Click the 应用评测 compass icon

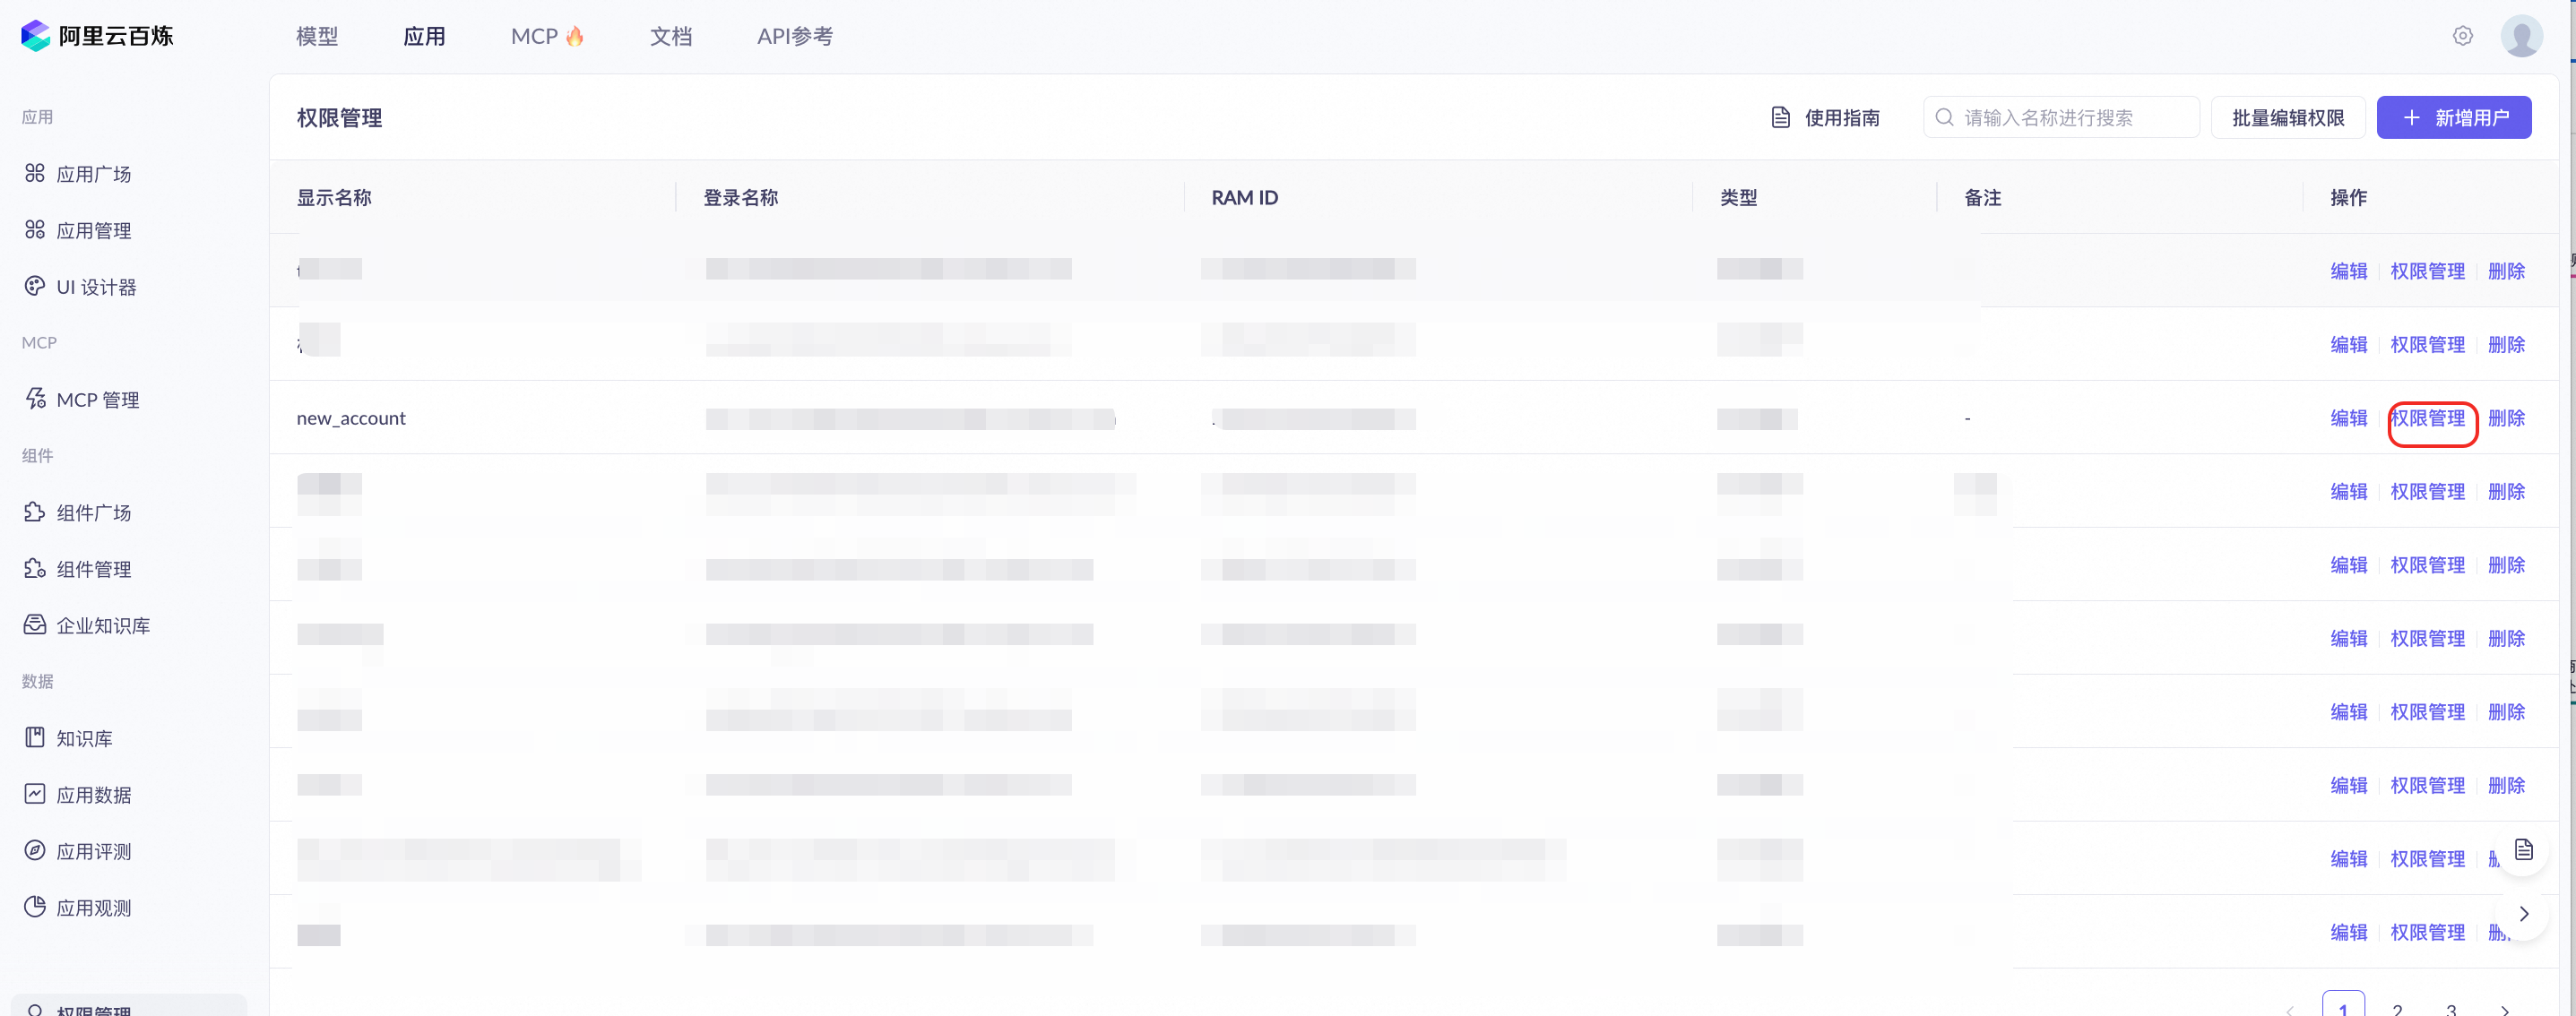click(35, 851)
